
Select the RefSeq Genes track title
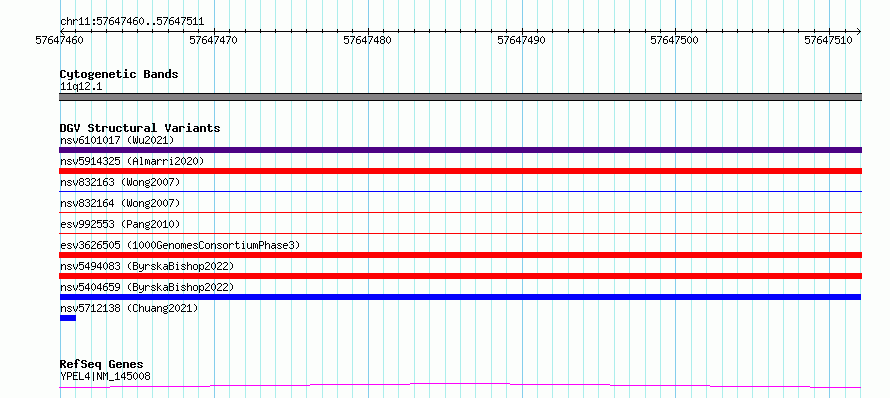point(102,365)
